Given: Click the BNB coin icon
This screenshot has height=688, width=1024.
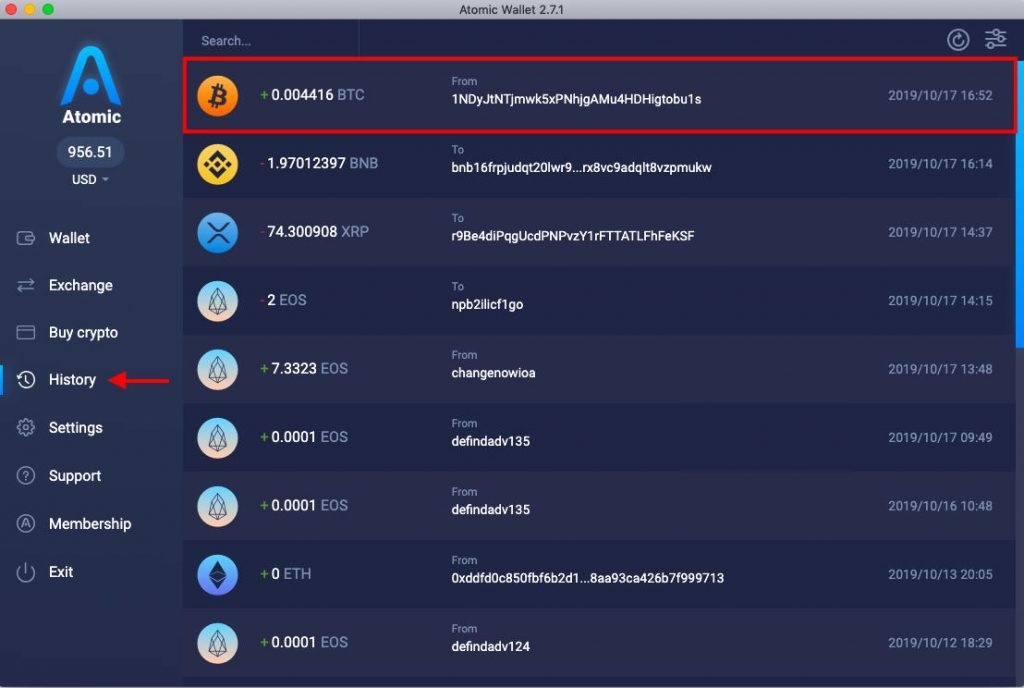Looking at the screenshot, I should pos(217,164).
